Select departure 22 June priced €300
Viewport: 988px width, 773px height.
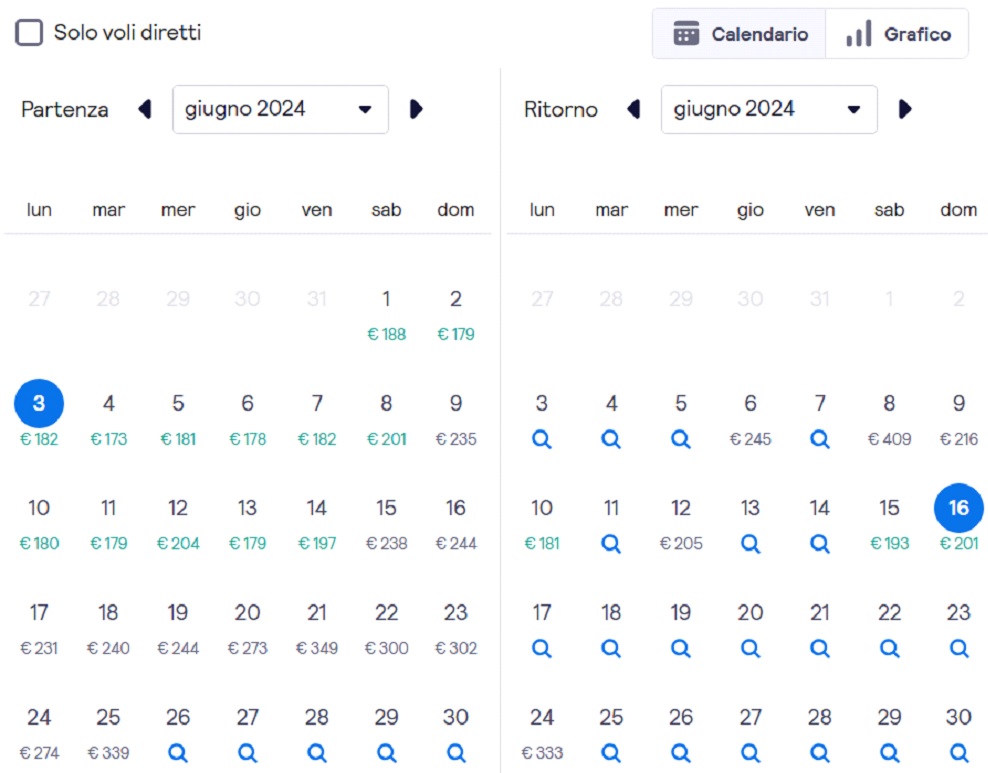pyautogui.click(x=386, y=629)
